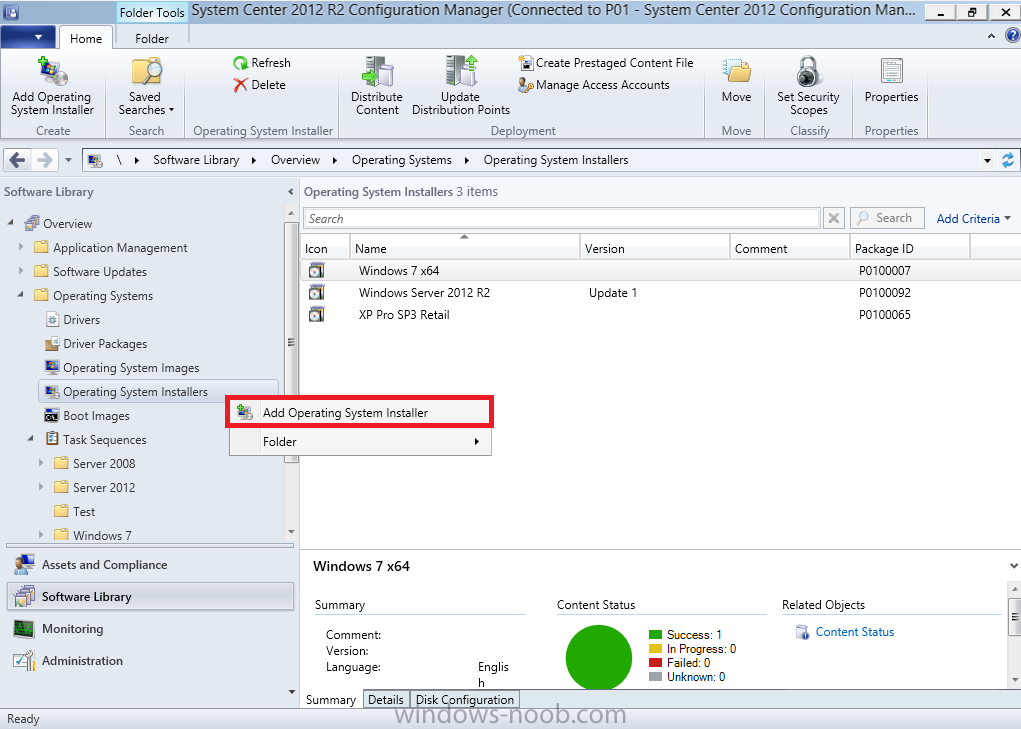Open the Test folder in tree

tap(75, 512)
